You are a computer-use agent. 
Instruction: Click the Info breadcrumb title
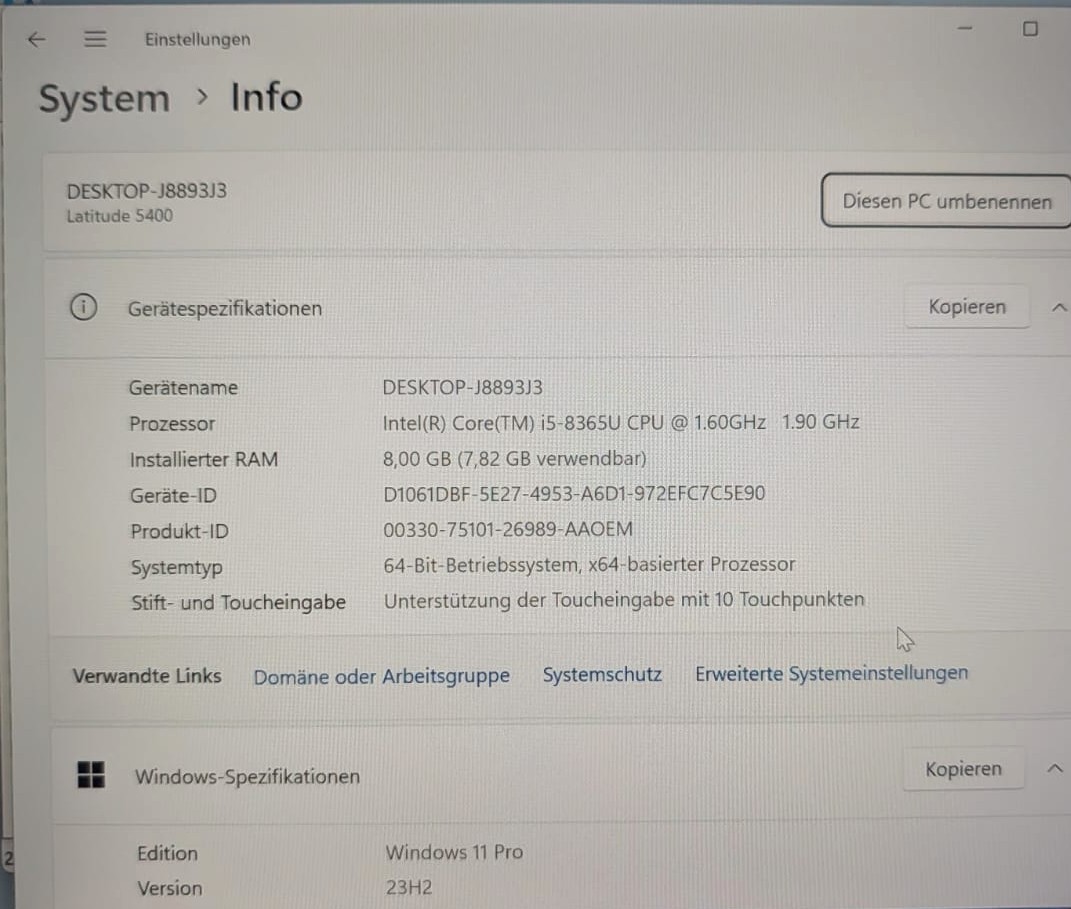[266, 97]
